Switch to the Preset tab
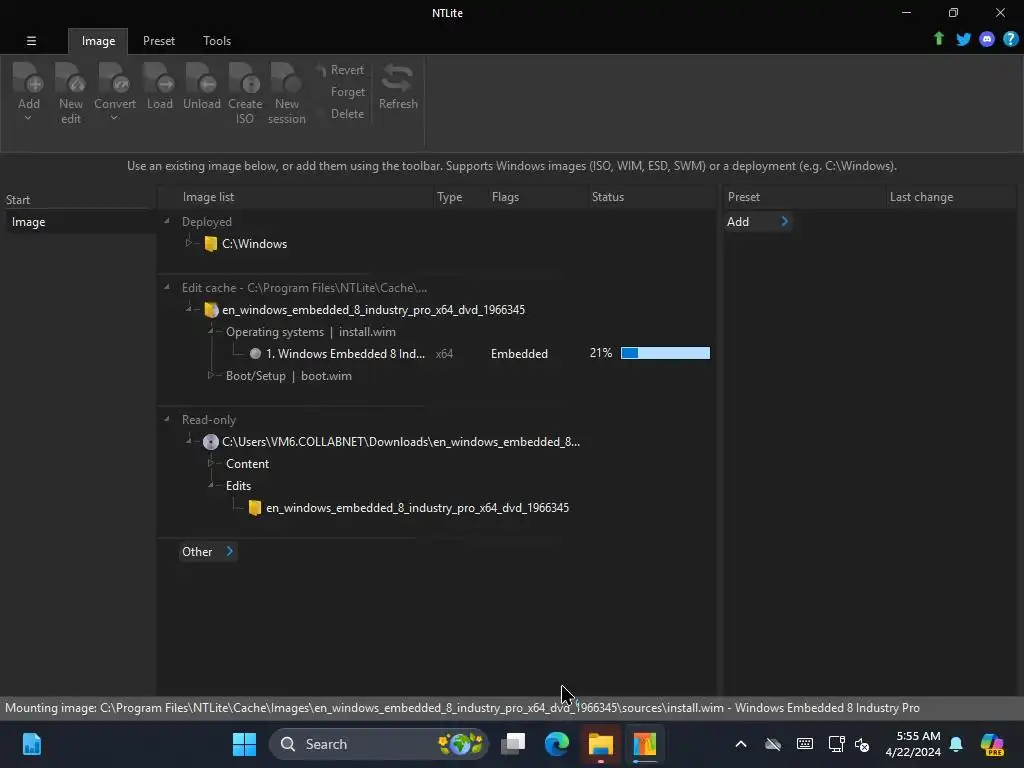Image resolution: width=1024 pixels, height=768 pixels. point(159,40)
